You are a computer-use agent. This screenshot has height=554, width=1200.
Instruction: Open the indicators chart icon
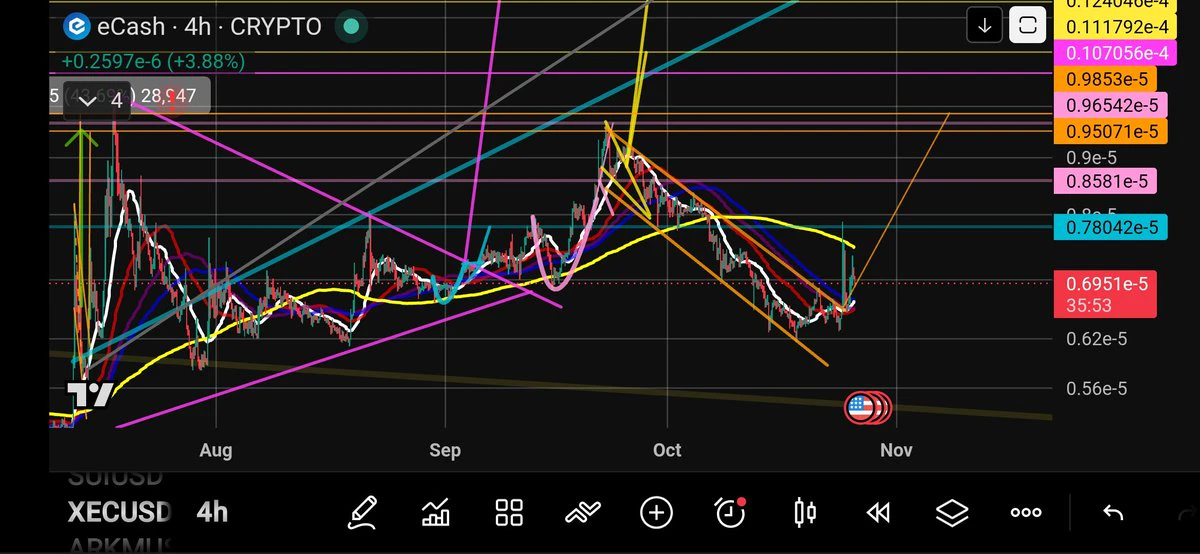tap(436, 513)
